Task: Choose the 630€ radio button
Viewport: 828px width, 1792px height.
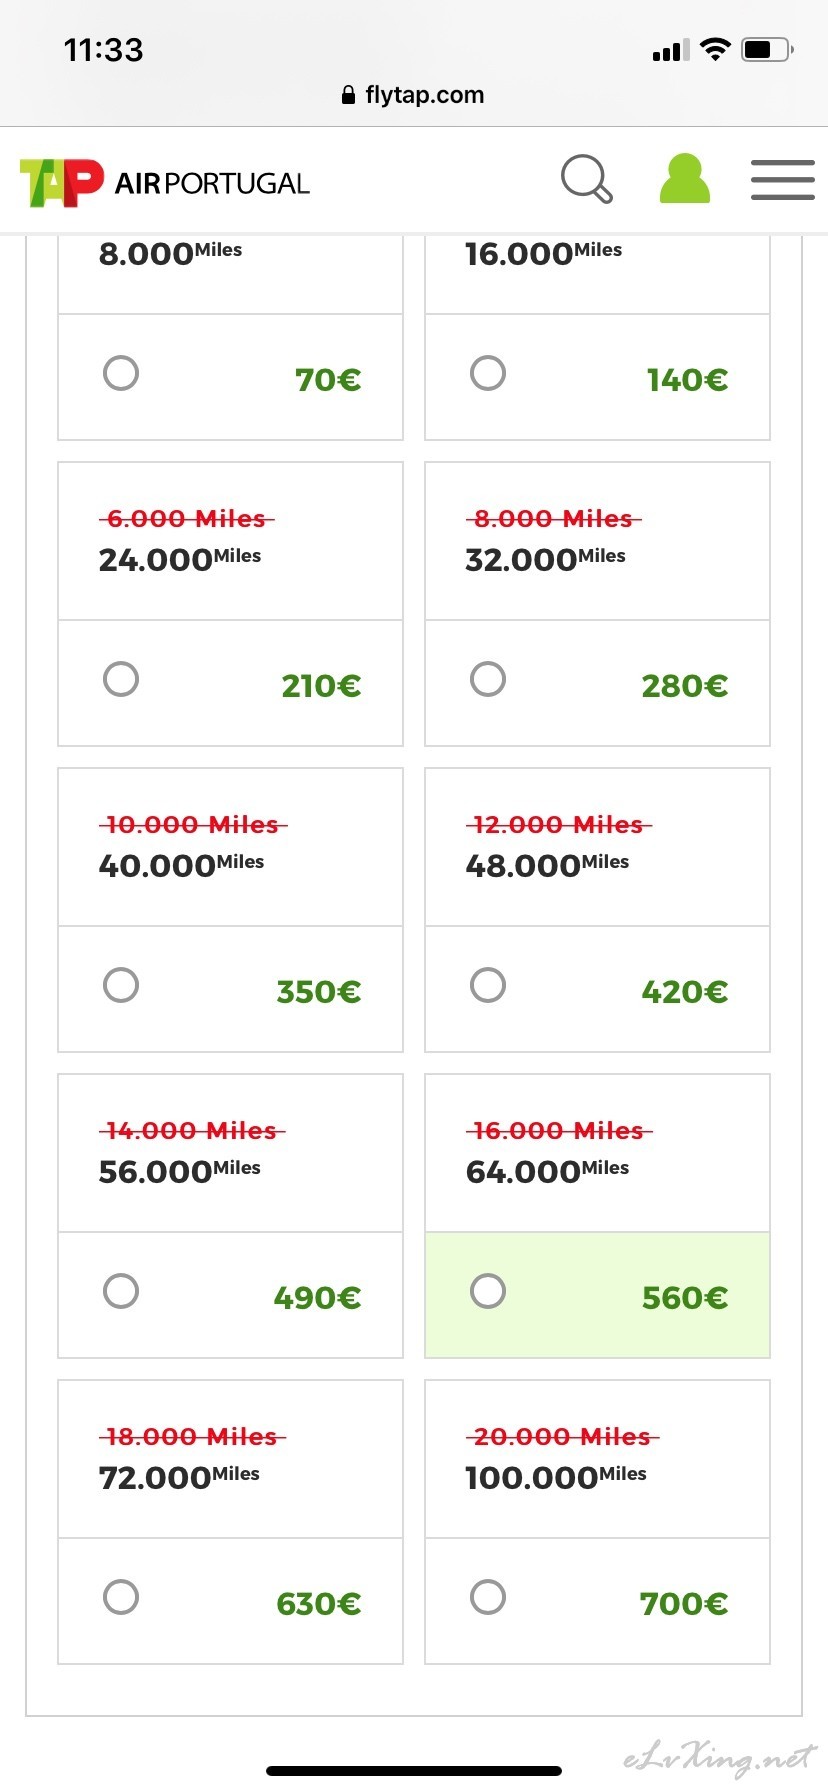Action: coord(121,1598)
